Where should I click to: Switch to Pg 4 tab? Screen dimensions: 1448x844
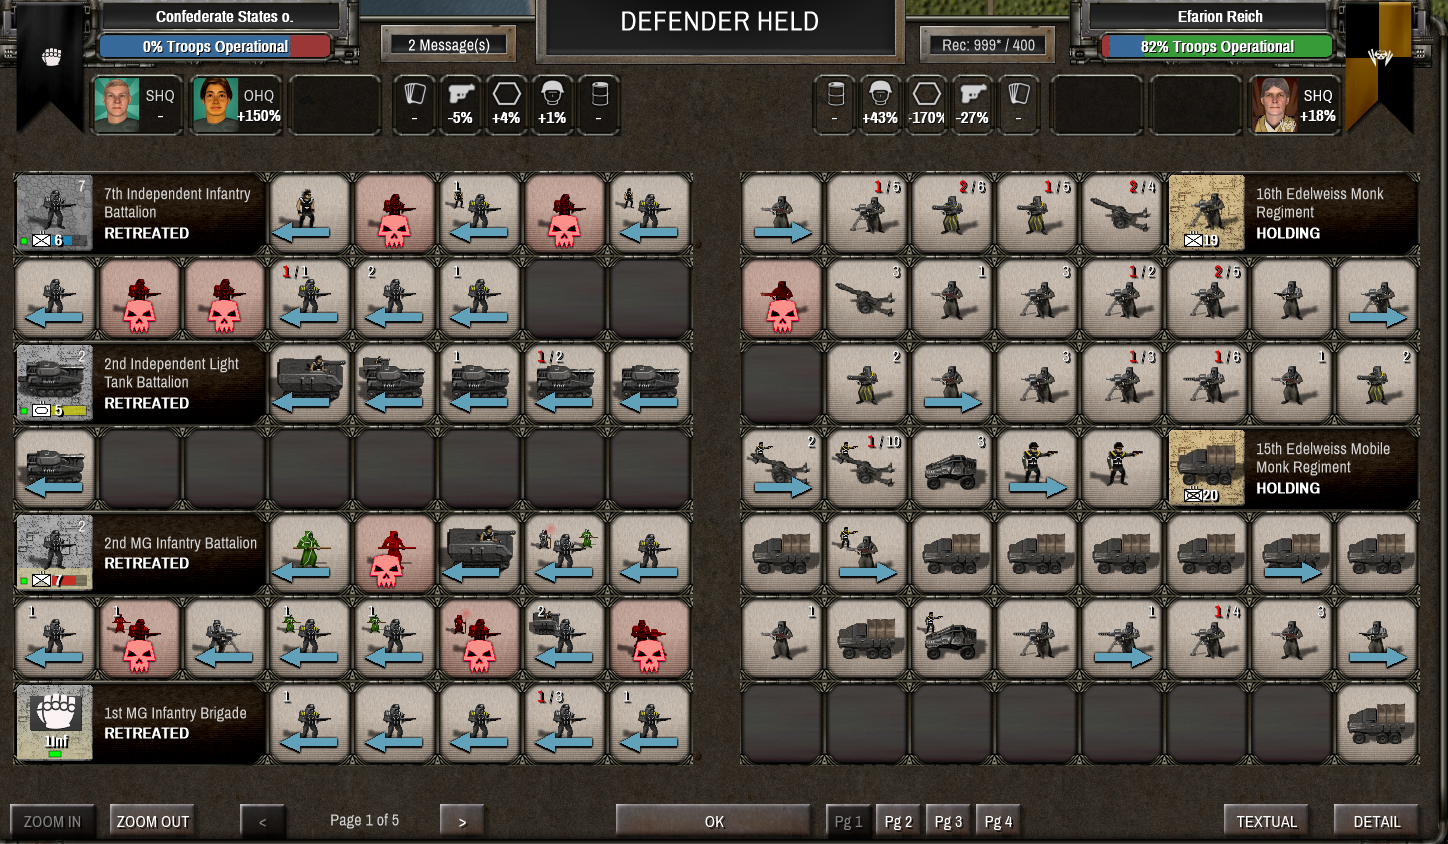[999, 821]
